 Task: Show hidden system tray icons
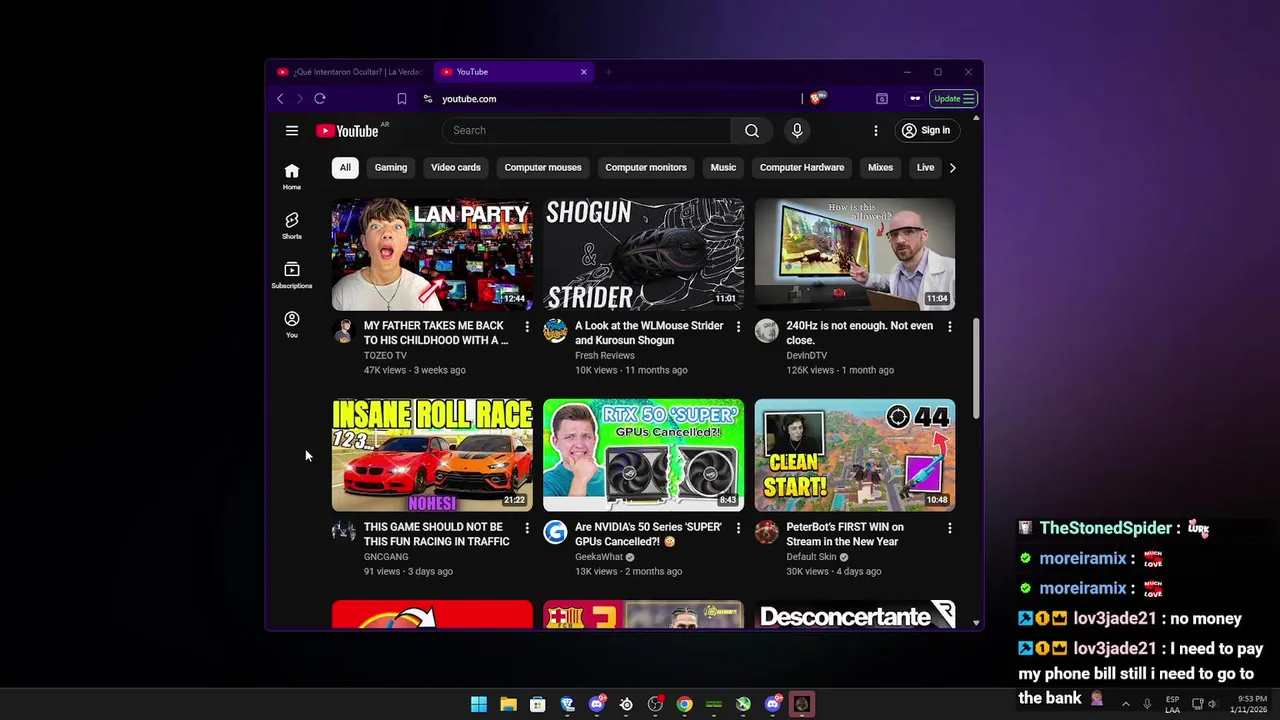click(1126, 704)
